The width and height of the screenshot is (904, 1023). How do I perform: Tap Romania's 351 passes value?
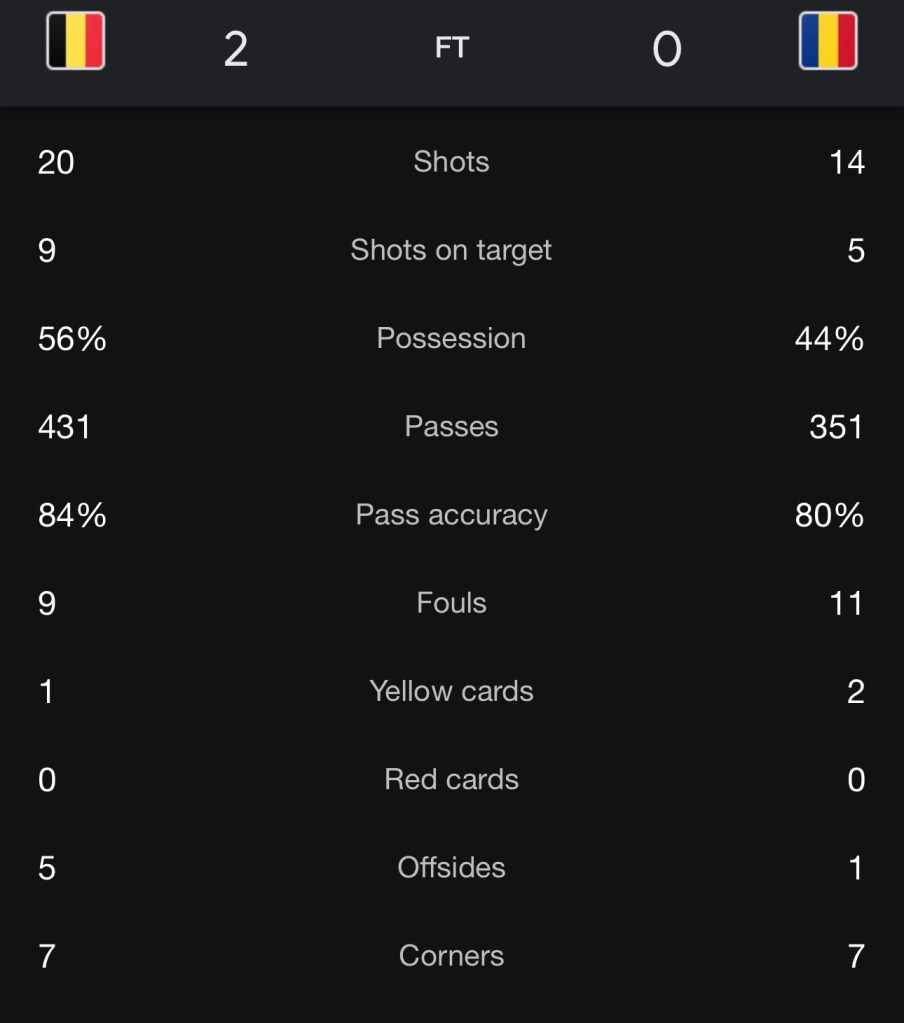836,426
